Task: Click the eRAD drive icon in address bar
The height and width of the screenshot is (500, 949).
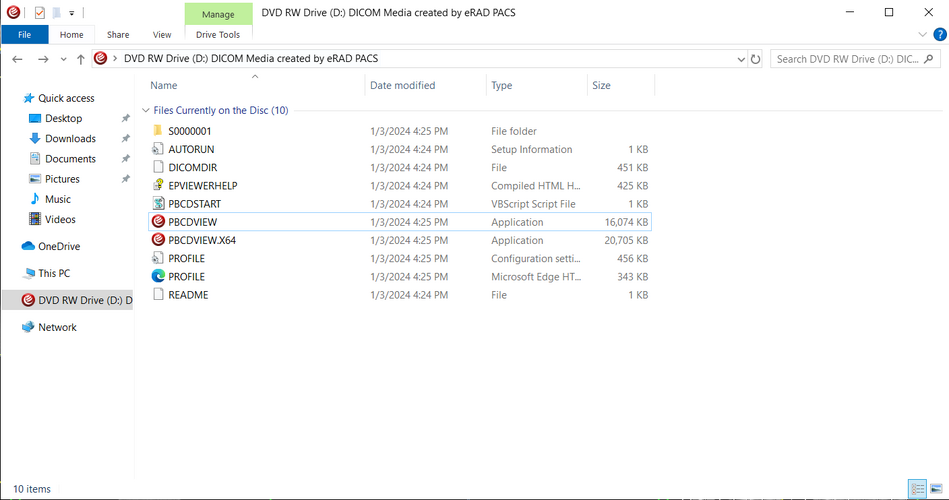Action: 100,58
